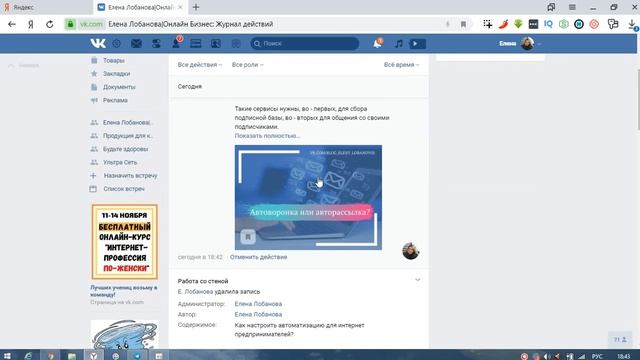Click the Интернет-профессия по-женски ad banner
The image size is (640, 360).
tap(124, 242)
